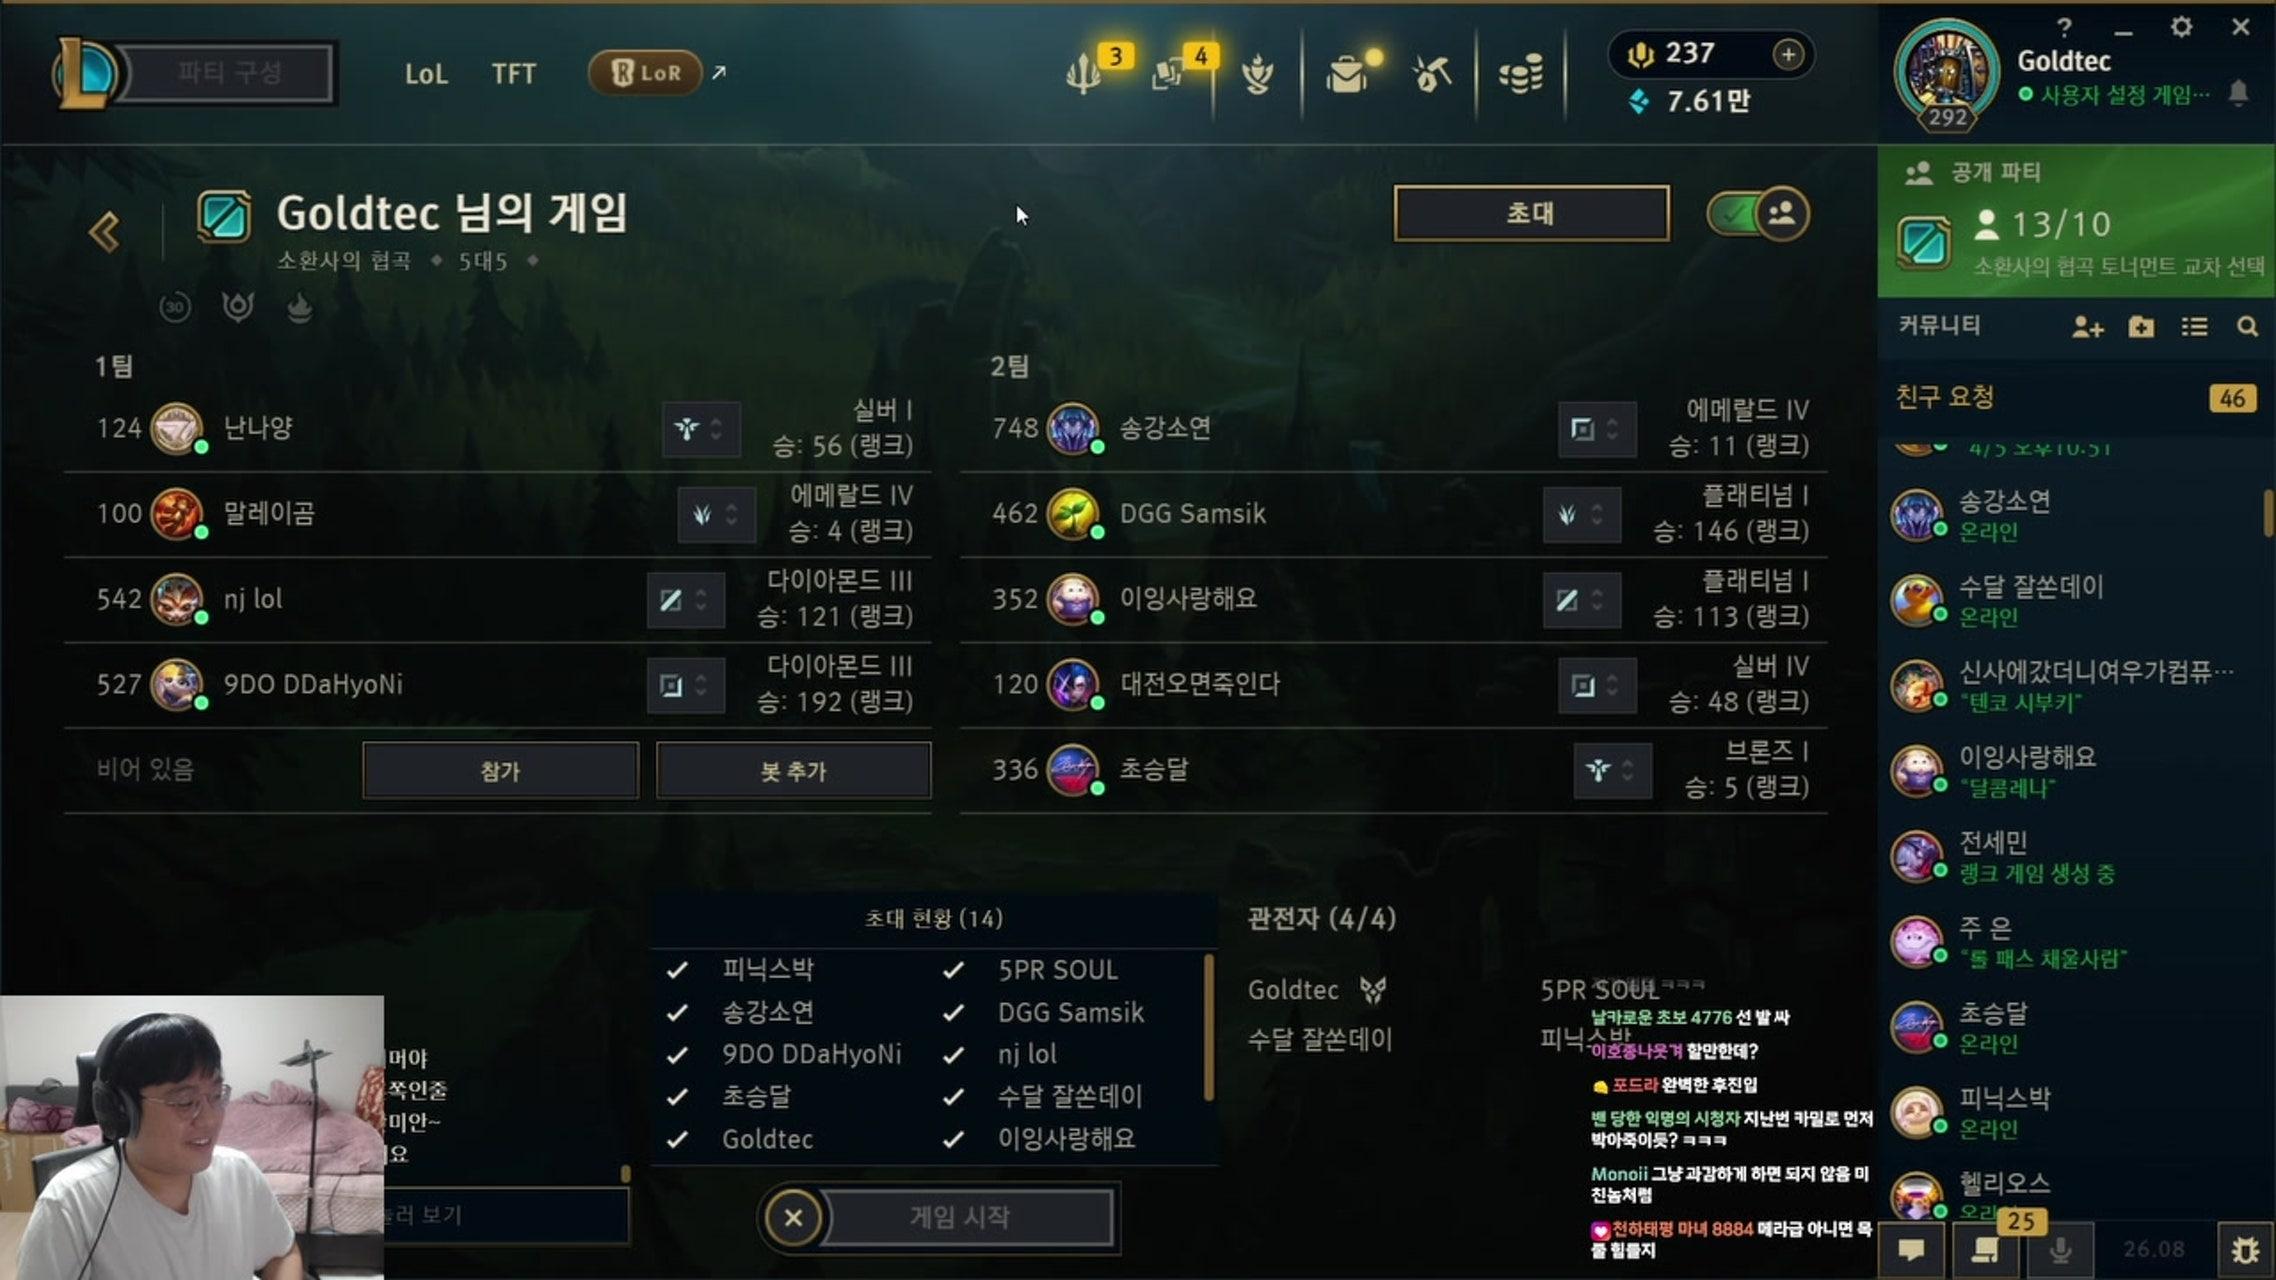Toggle invite checkmark for 피닉스박
2276x1280 pixels.
coord(677,970)
